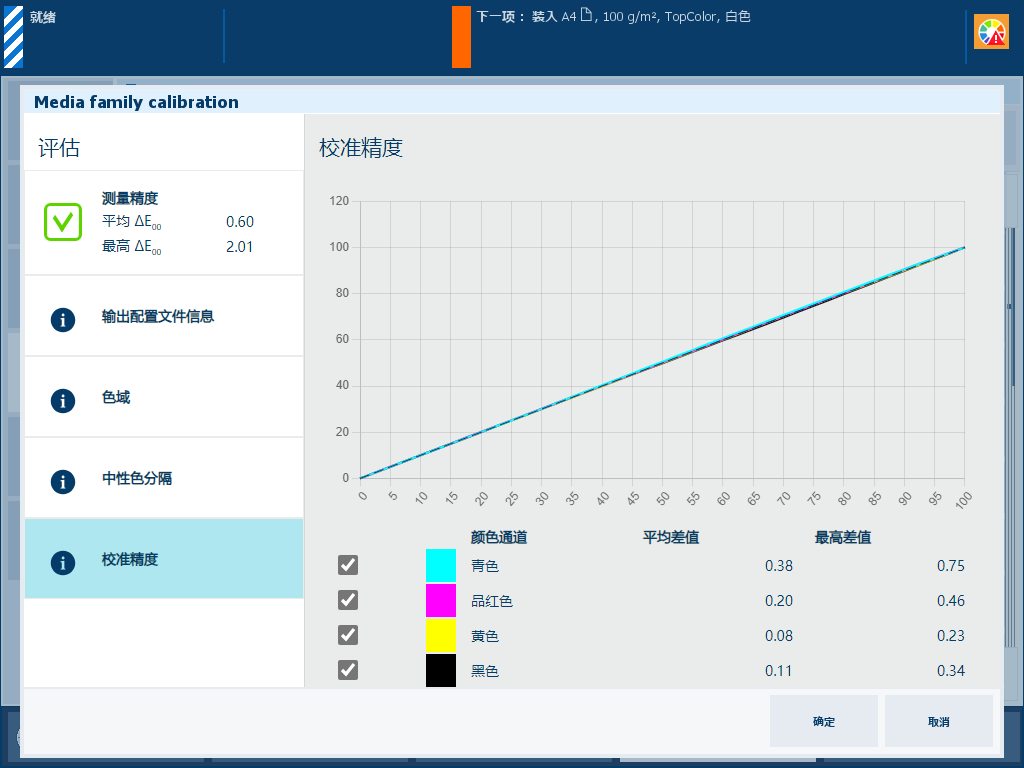Image resolution: width=1024 pixels, height=768 pixels.
Task: Toggle the 黄色 channel checkbox
Action: tap(348, 635)
